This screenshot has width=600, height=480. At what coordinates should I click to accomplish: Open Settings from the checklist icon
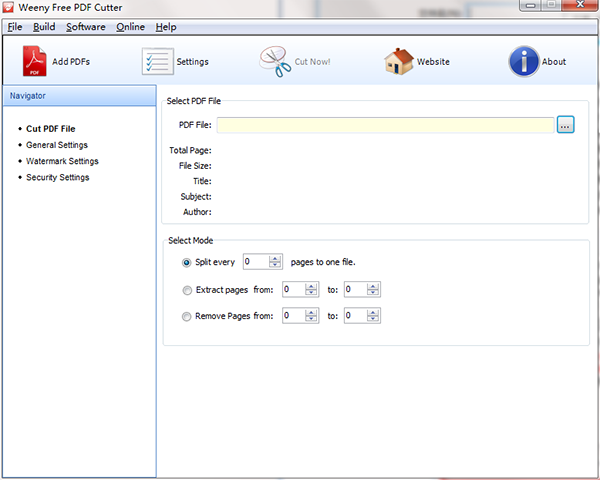tap(157, 61)
